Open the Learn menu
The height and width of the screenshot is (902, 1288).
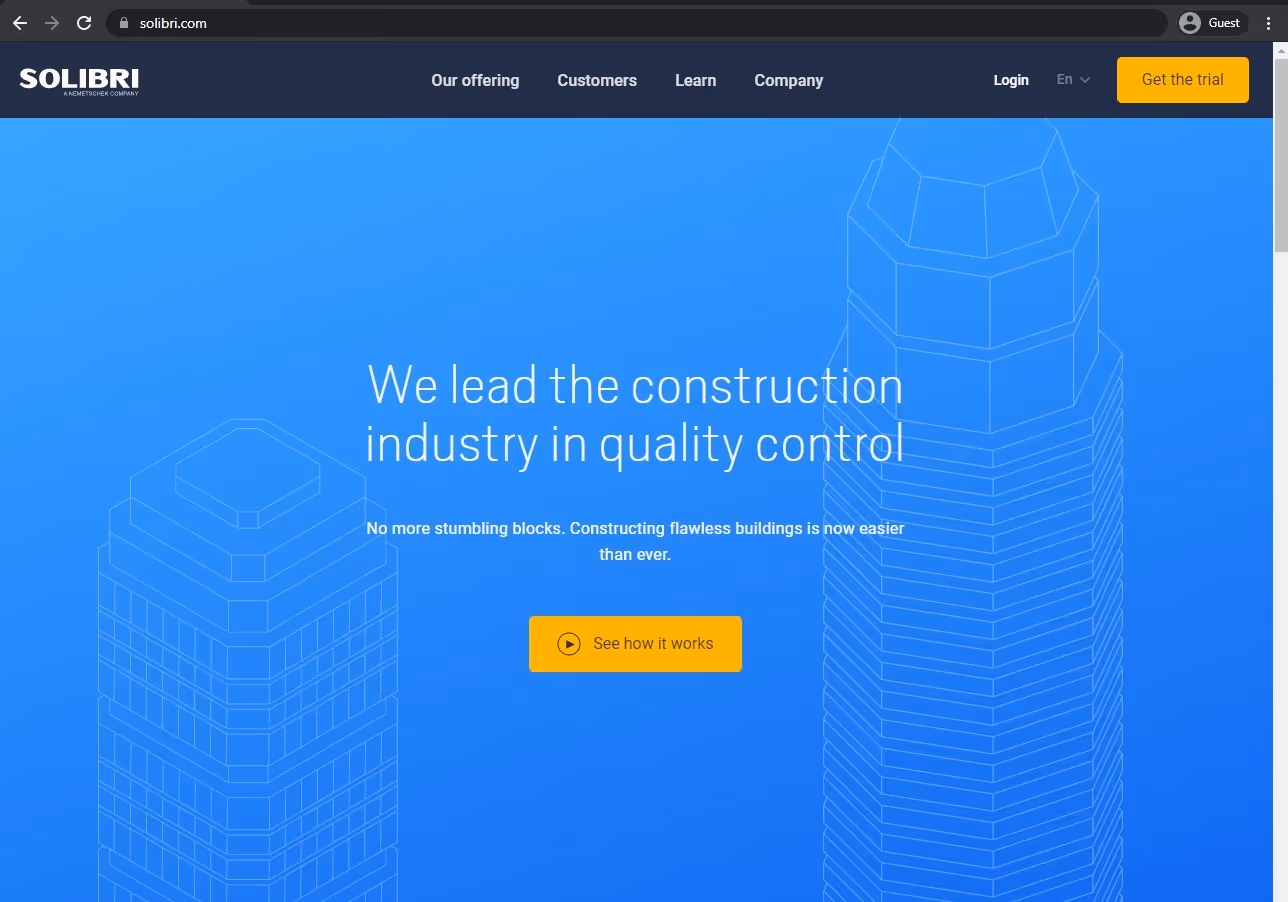[x=695, y=80]
